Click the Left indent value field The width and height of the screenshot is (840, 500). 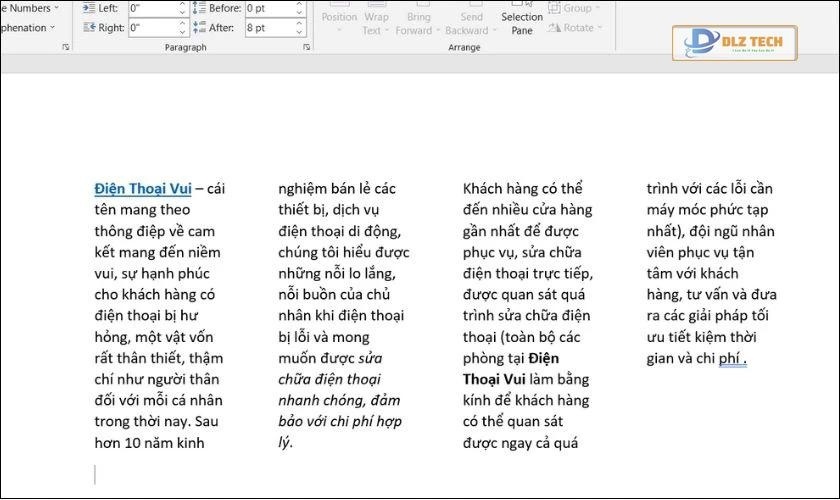pyautogui.click(x=150, y=8)
